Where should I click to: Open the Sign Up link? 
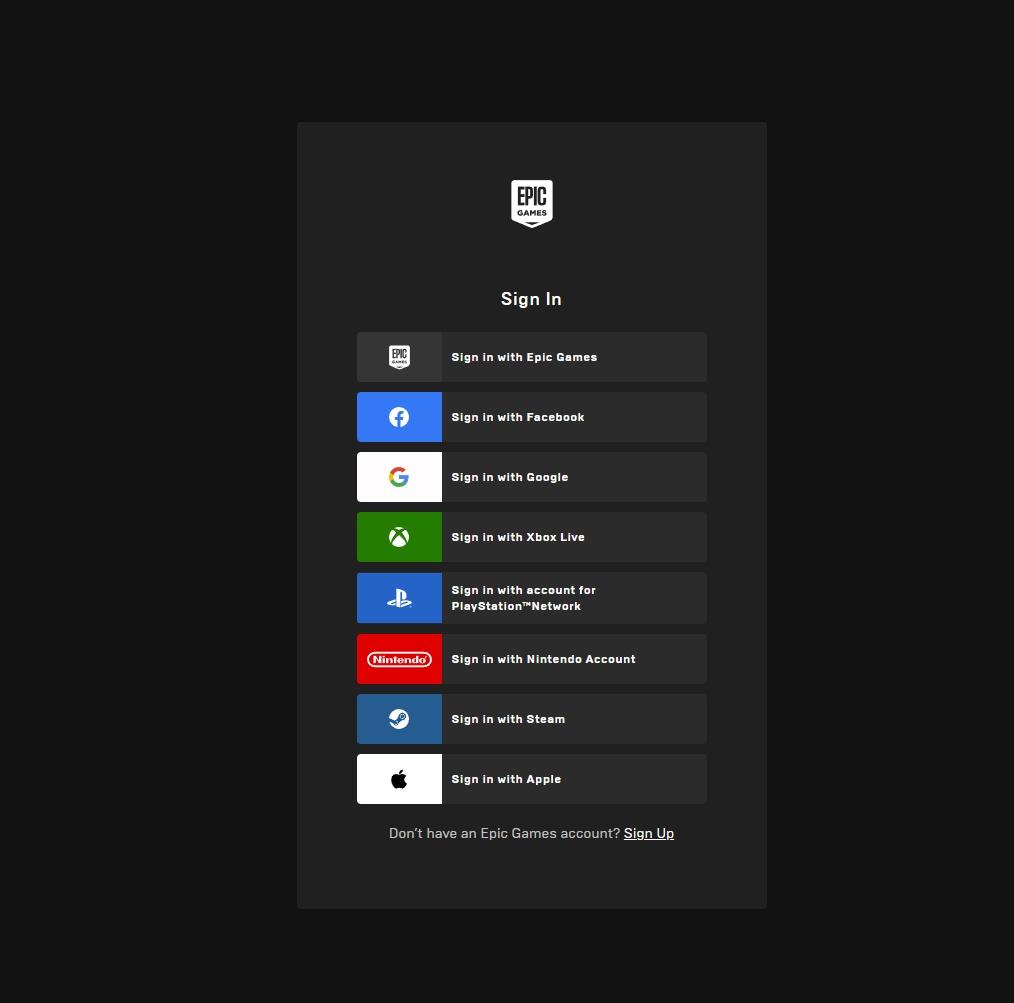[648, 833]
